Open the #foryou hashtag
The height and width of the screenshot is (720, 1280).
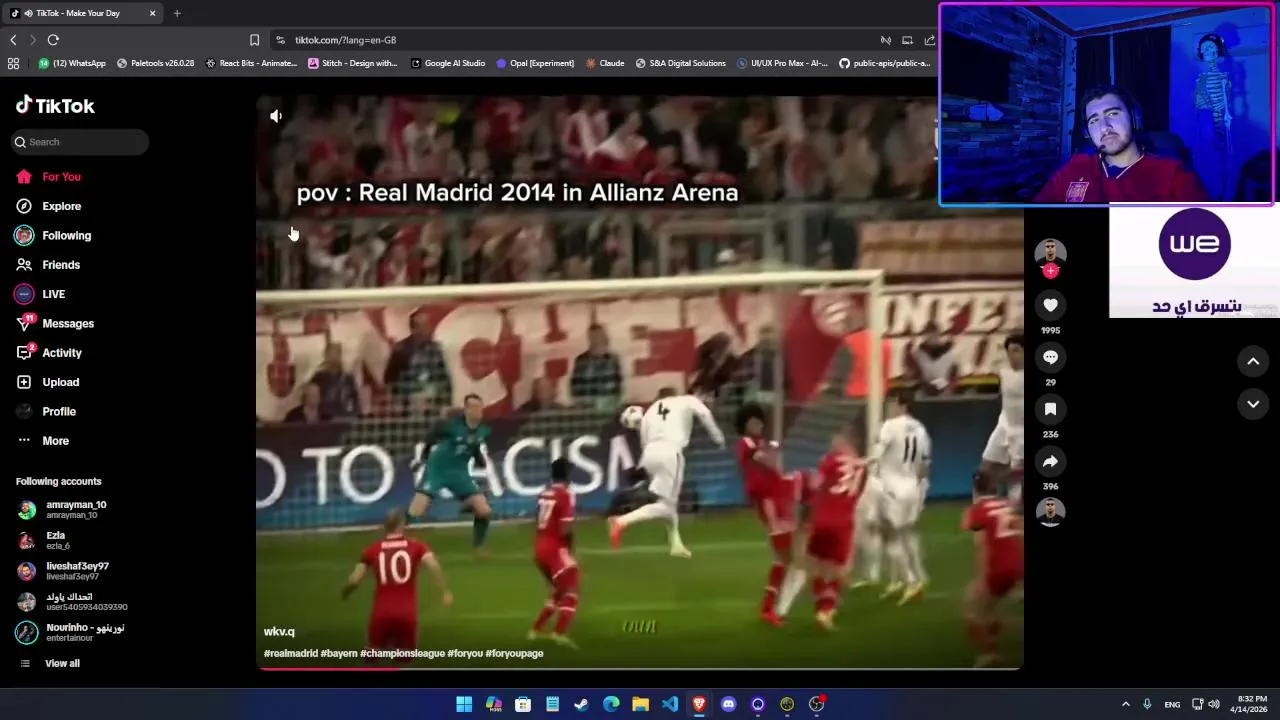click(465, 653)
